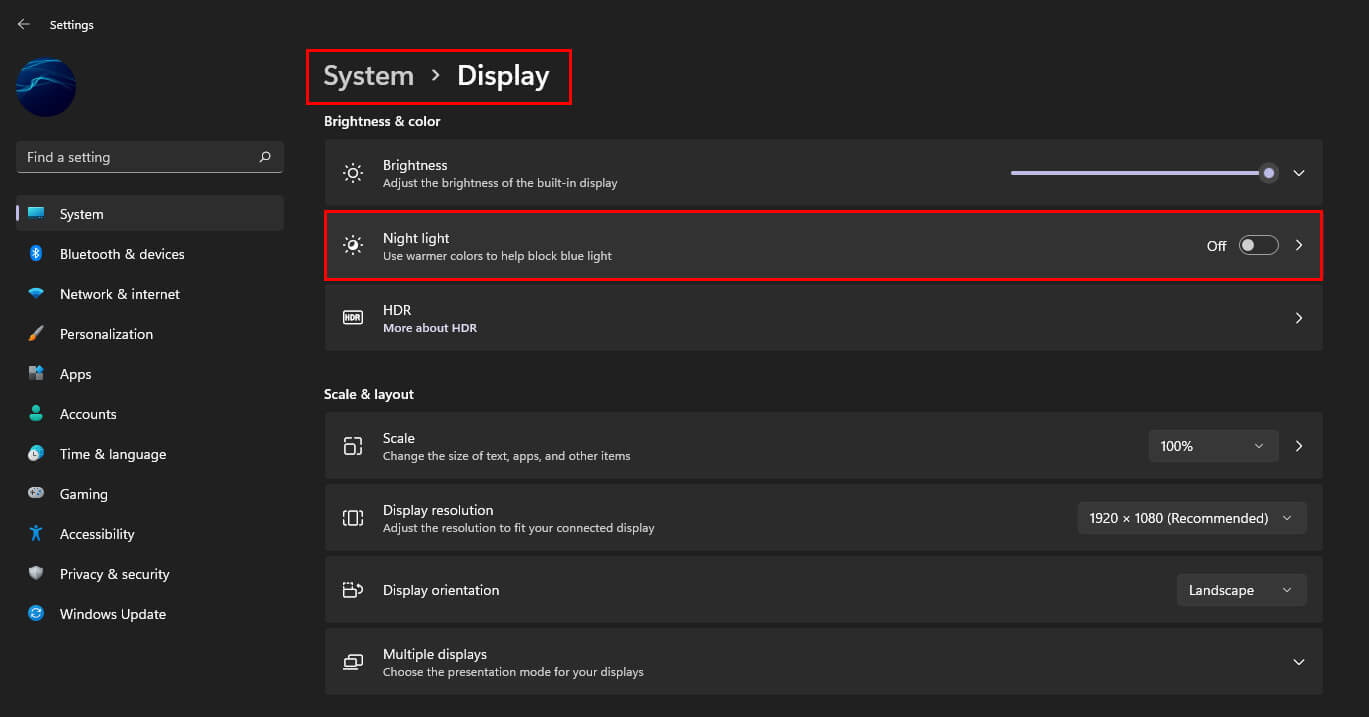The image size is (1369, 717).
Task: Open Gaming settings
Action: pyautogui.click(x=150, y=494)
